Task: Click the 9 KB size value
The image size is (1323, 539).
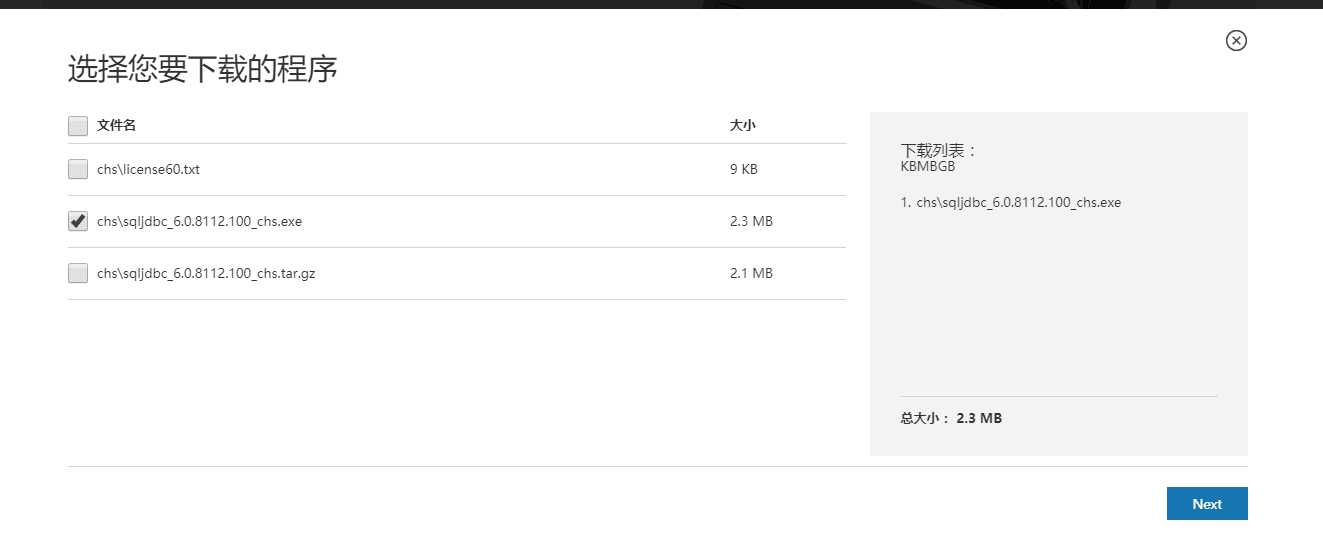Action: click(744, 170)
